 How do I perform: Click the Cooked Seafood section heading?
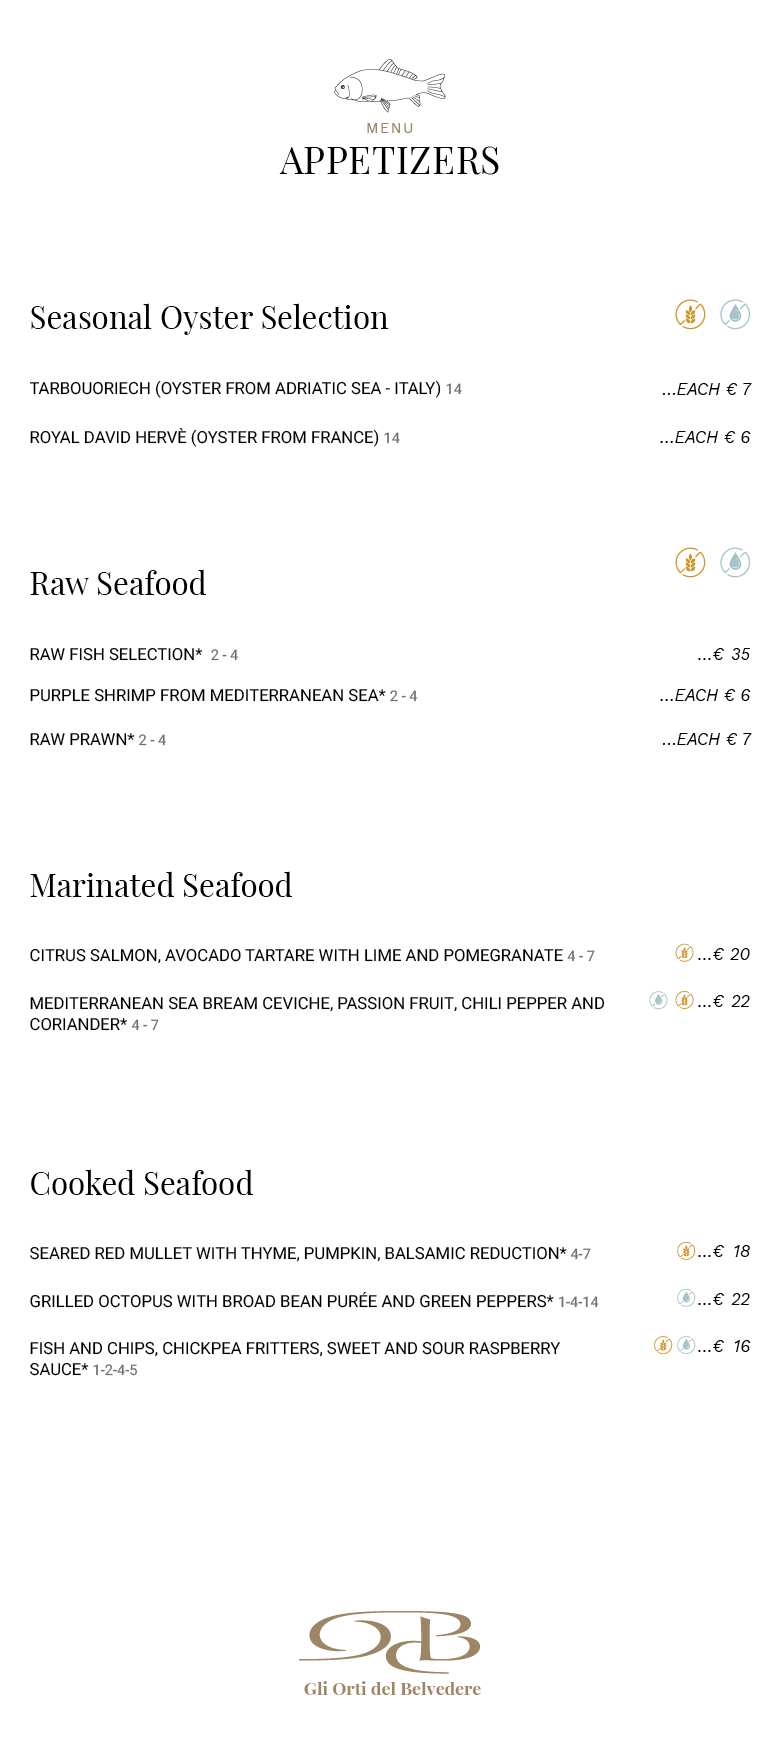click(x=141, y=1184)
